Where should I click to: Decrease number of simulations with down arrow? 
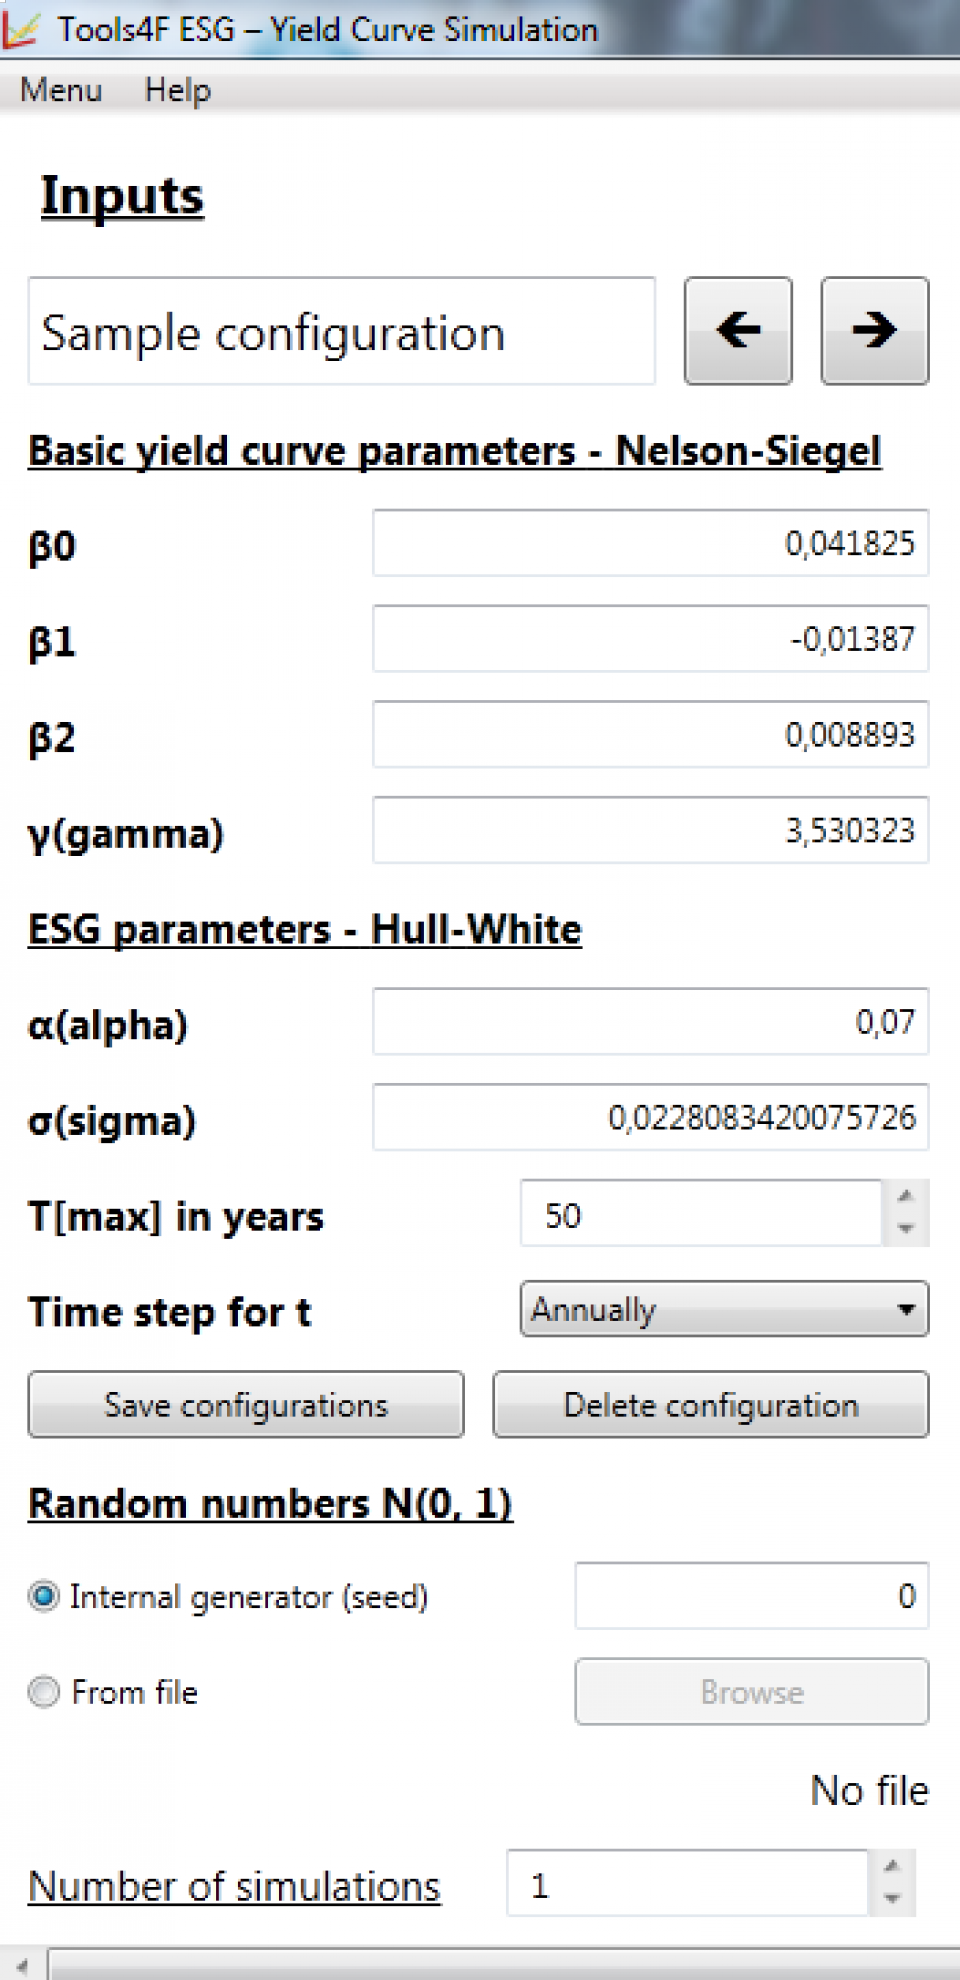click(892, 1899)
